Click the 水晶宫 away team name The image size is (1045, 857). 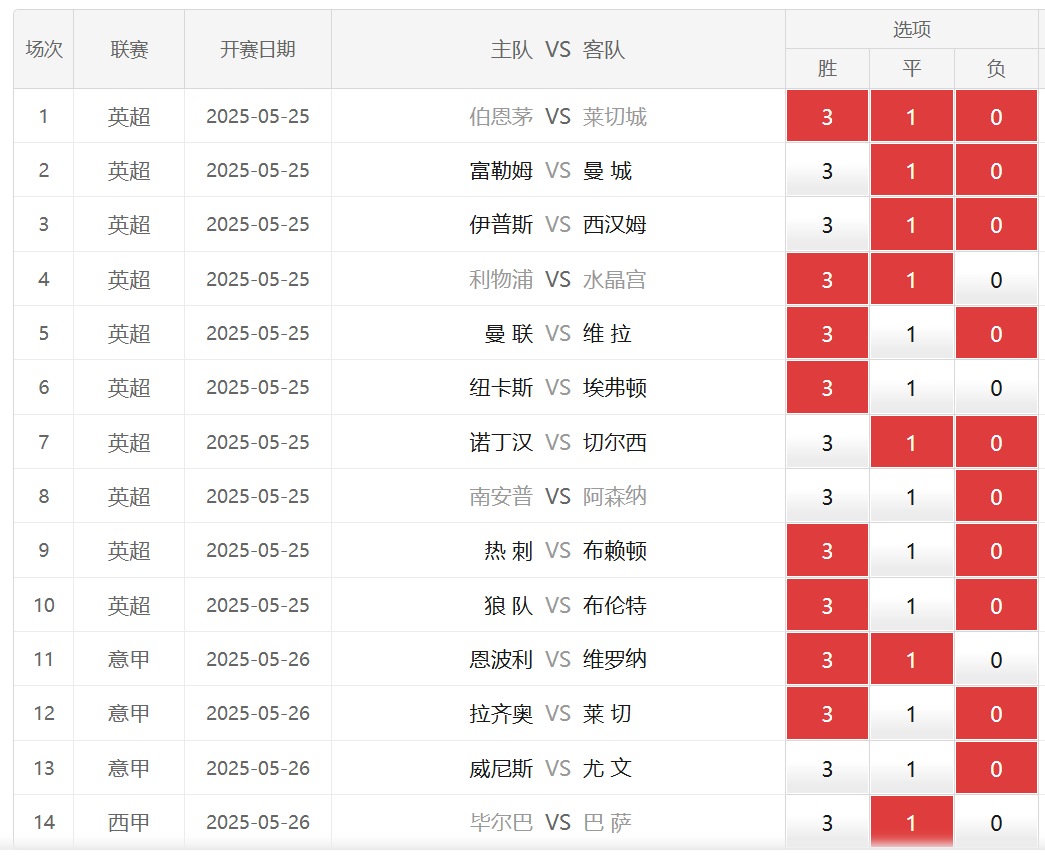coord(614,279)
